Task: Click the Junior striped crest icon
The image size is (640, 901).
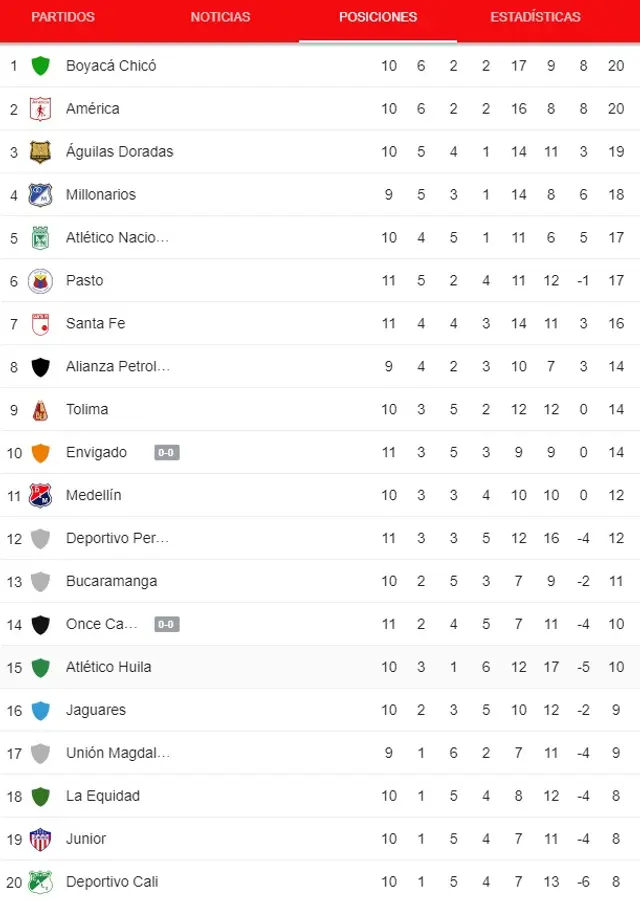Action: (x=40, y=839)
